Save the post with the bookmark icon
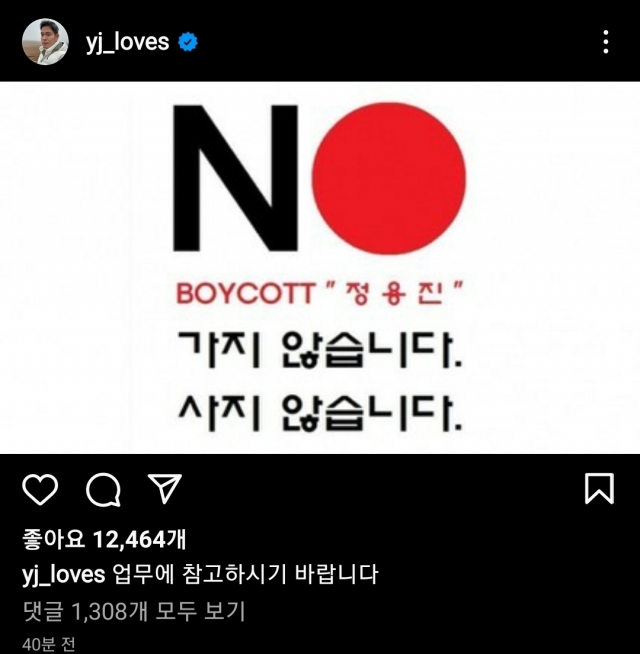 [x=599, y=488]
